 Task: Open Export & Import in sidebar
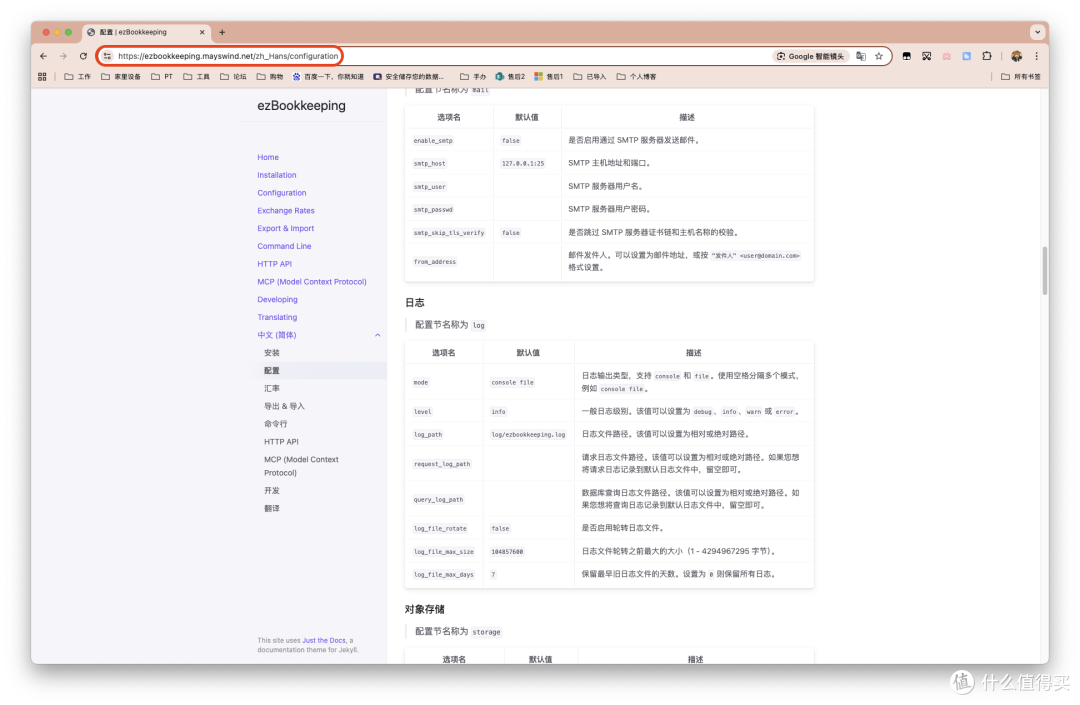coord(286,229)
